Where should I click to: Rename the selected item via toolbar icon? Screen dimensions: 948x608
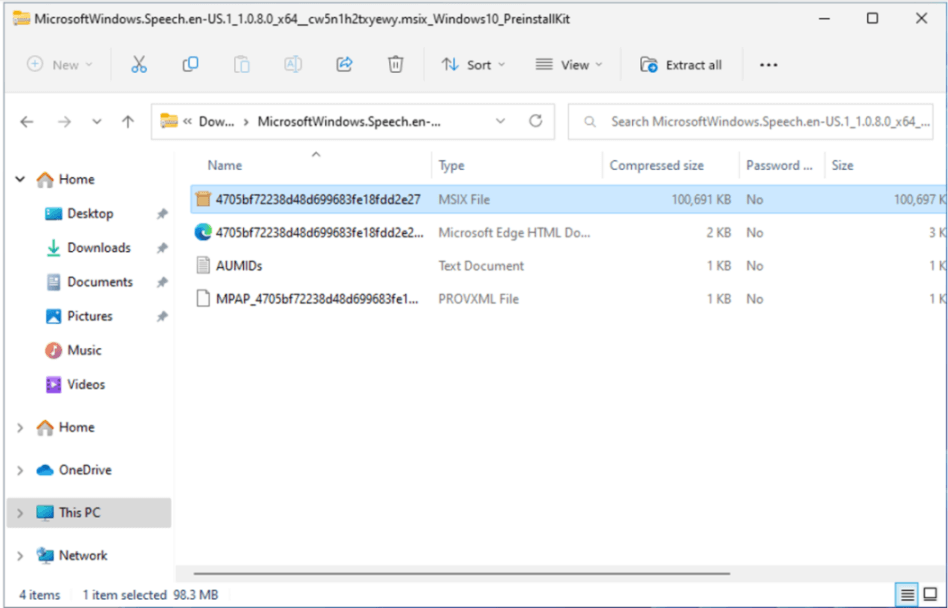pyautogui.click(x=292, y=64)
